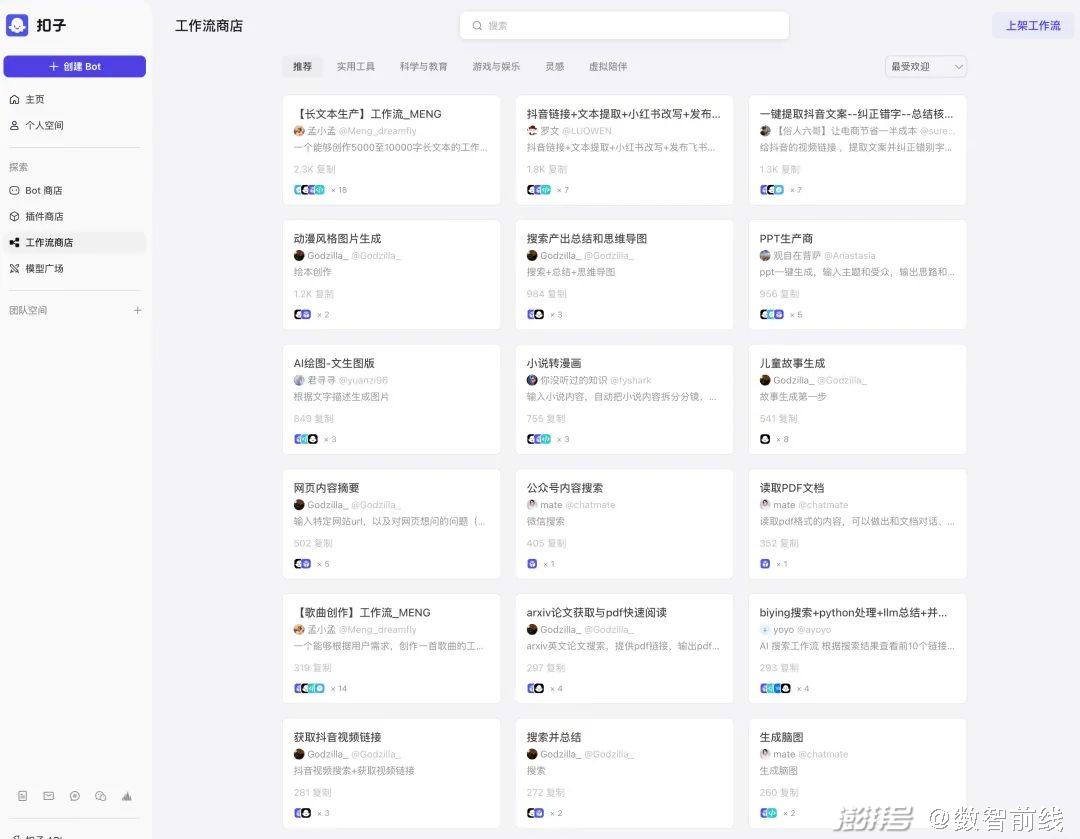Open the 小说转漫画 workflow card
This screenshot has width=1080, height=839.
coord(624,399)
